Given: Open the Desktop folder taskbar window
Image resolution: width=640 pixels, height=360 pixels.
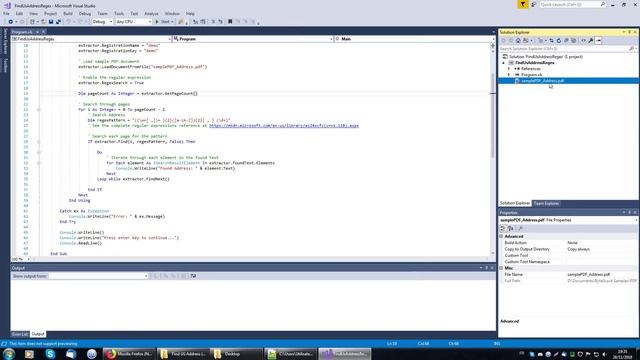Looking at the screenshot, I should 237,354.
